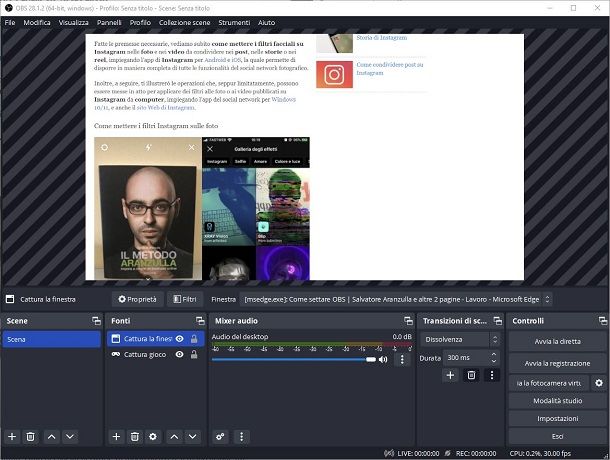Increase Durata value with up arrow
The width and height of the screenshot is (610, 460).
point(494,354)
